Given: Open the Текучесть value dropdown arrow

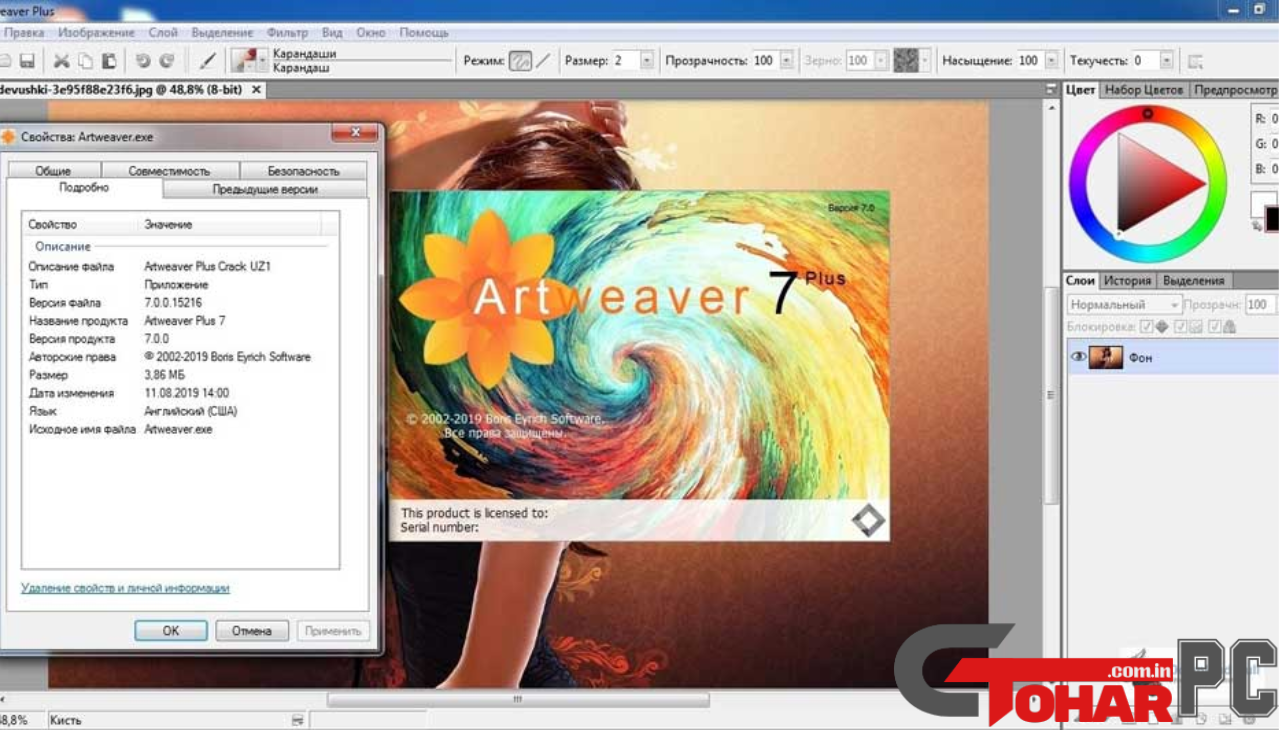Looking at the screenshot, I should (x=1167, y=61).
